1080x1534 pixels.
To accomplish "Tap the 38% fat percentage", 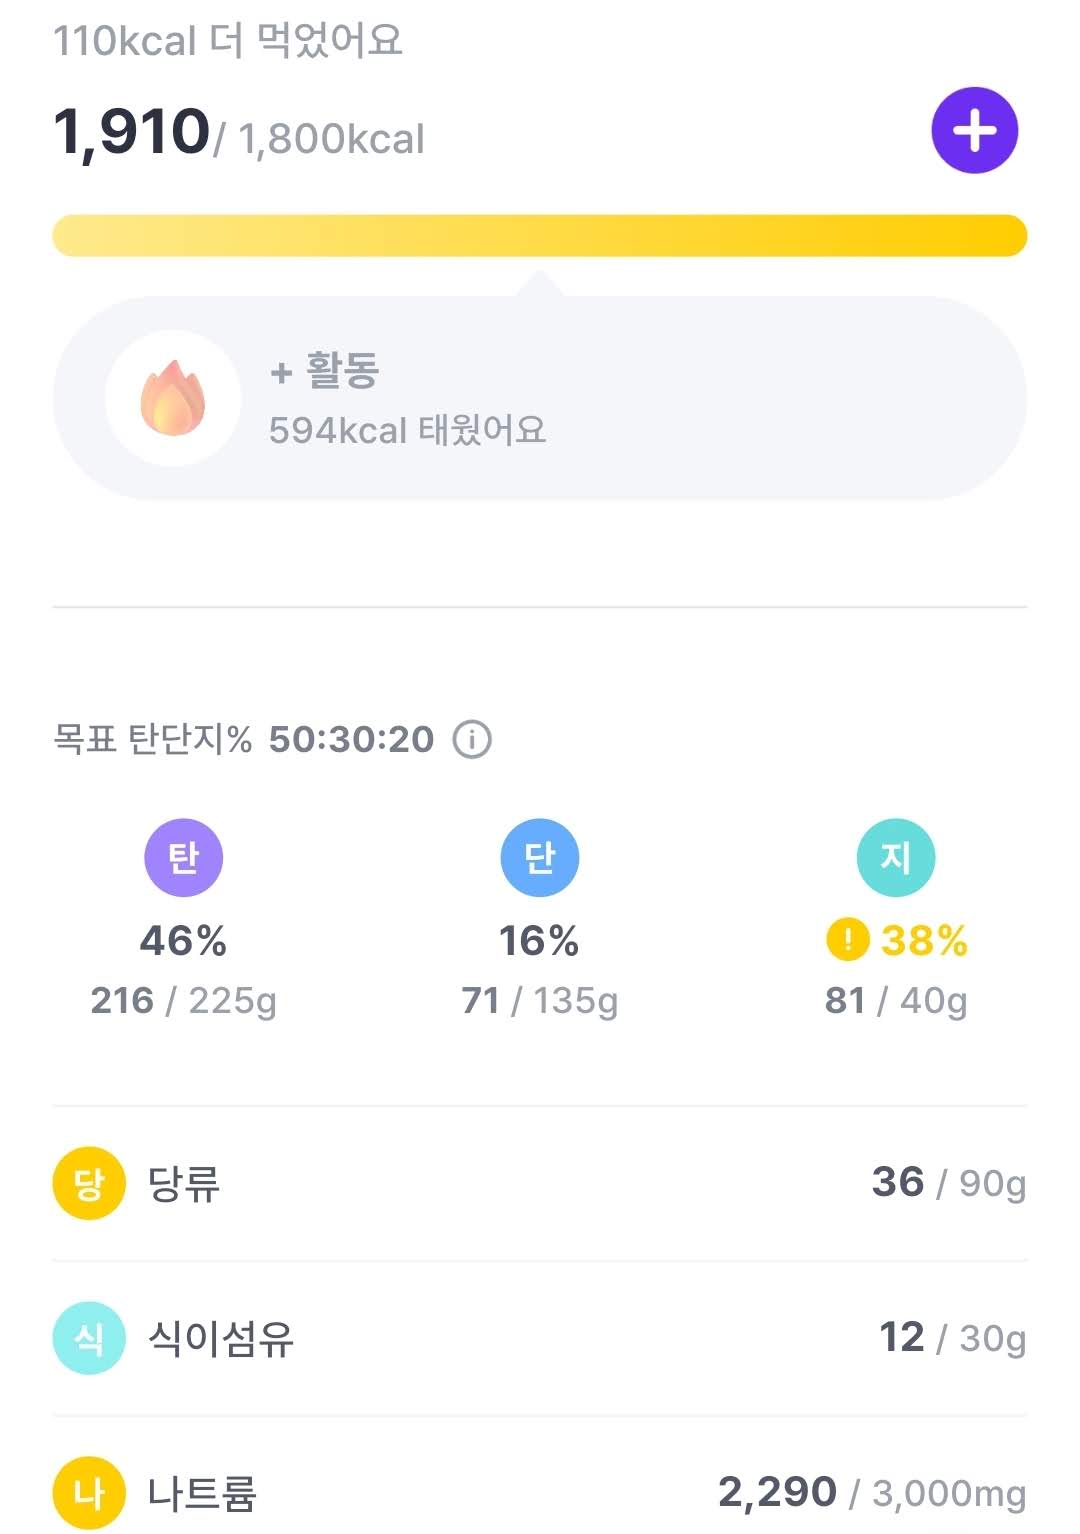I will [x=924, y=941].
